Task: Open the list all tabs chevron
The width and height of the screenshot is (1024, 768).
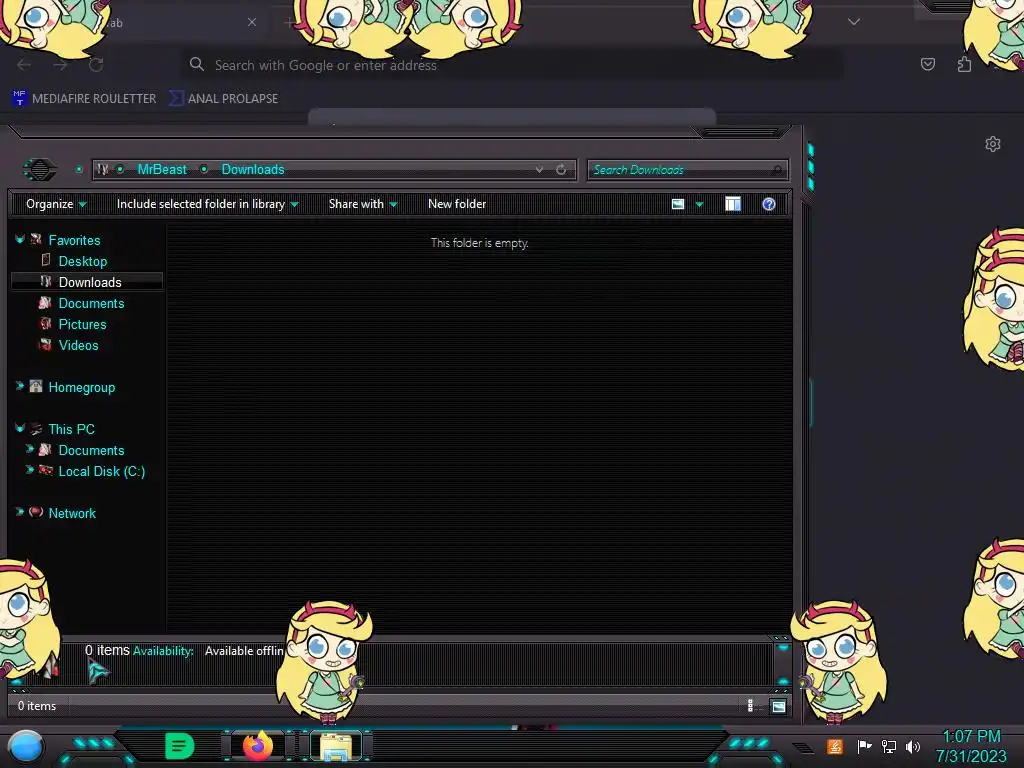Action: (854, 22)
